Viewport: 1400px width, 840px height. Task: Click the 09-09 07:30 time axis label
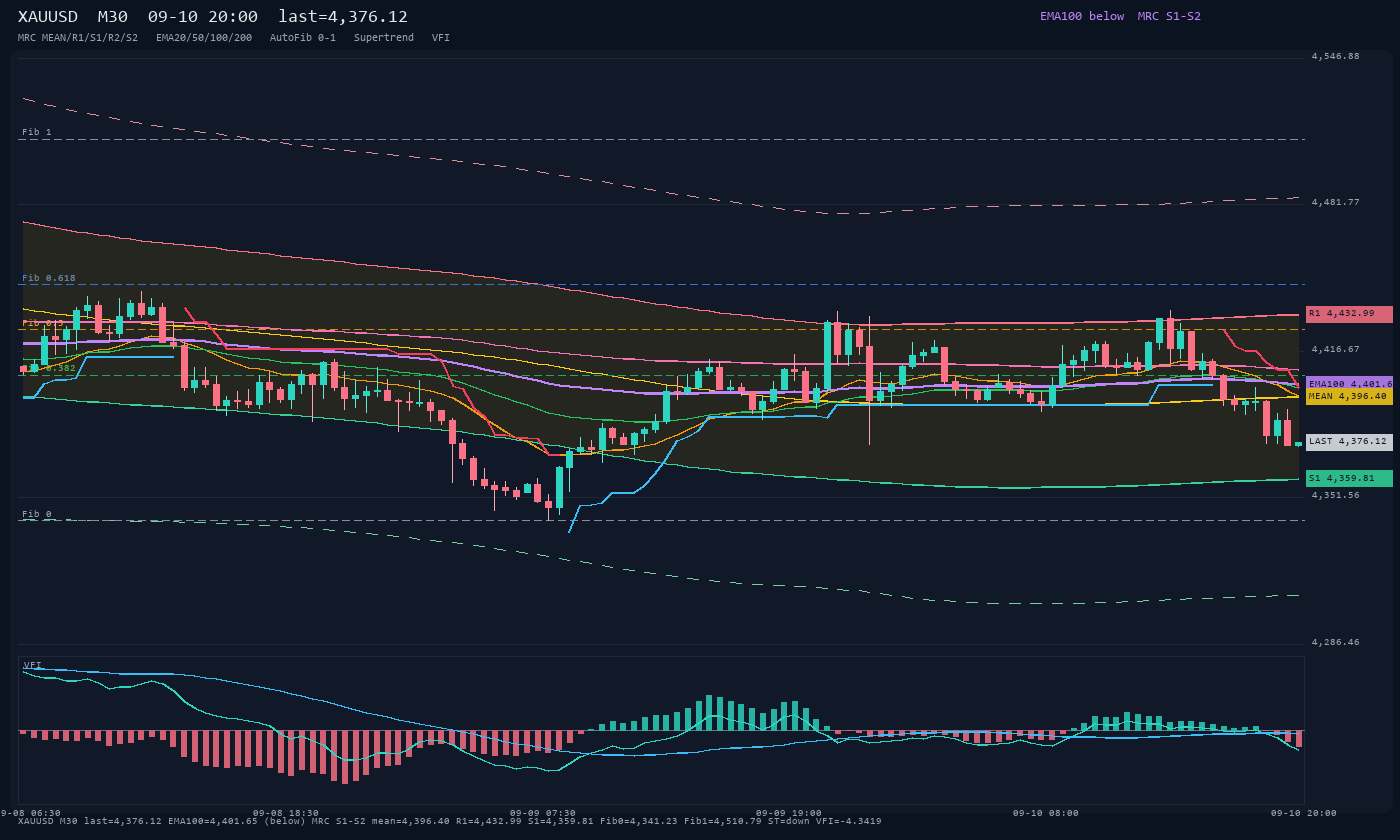(x=543, y=813)
